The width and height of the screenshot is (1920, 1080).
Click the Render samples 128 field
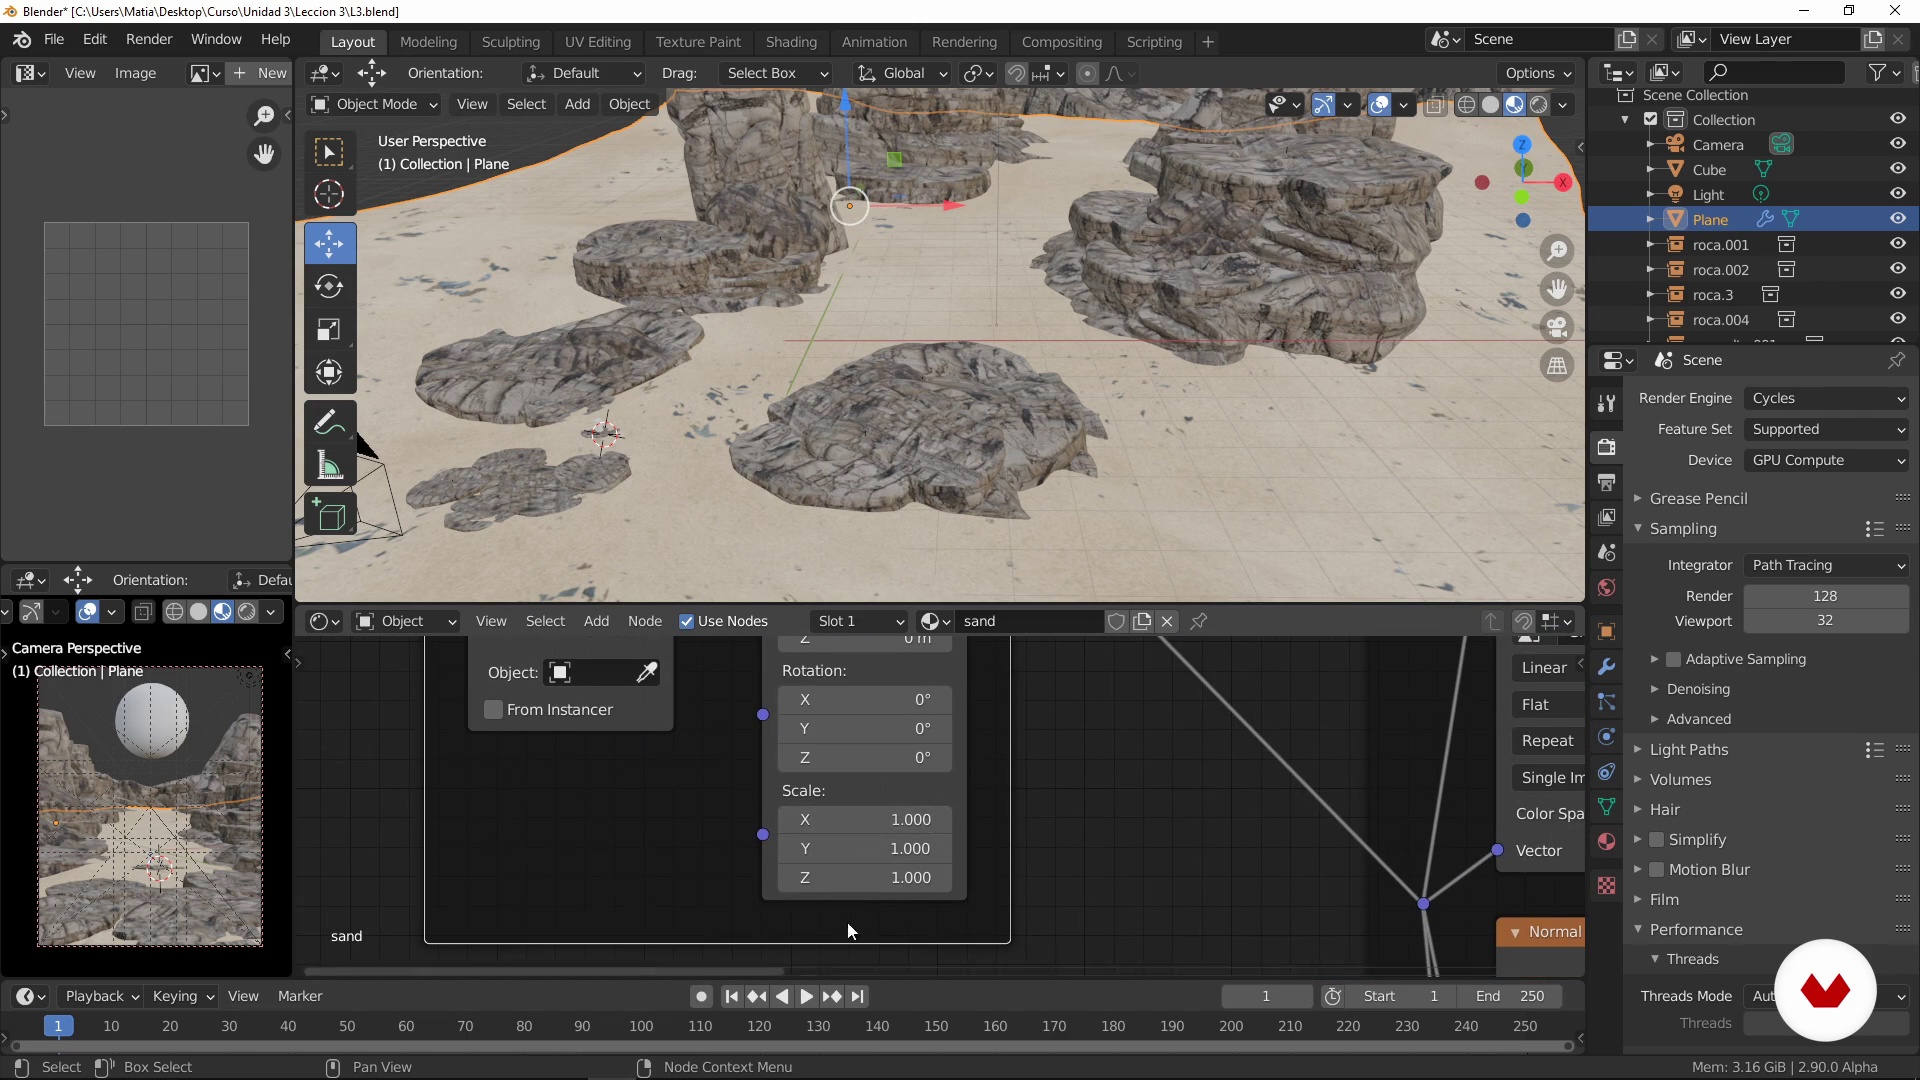click(x=1826, y=596)
